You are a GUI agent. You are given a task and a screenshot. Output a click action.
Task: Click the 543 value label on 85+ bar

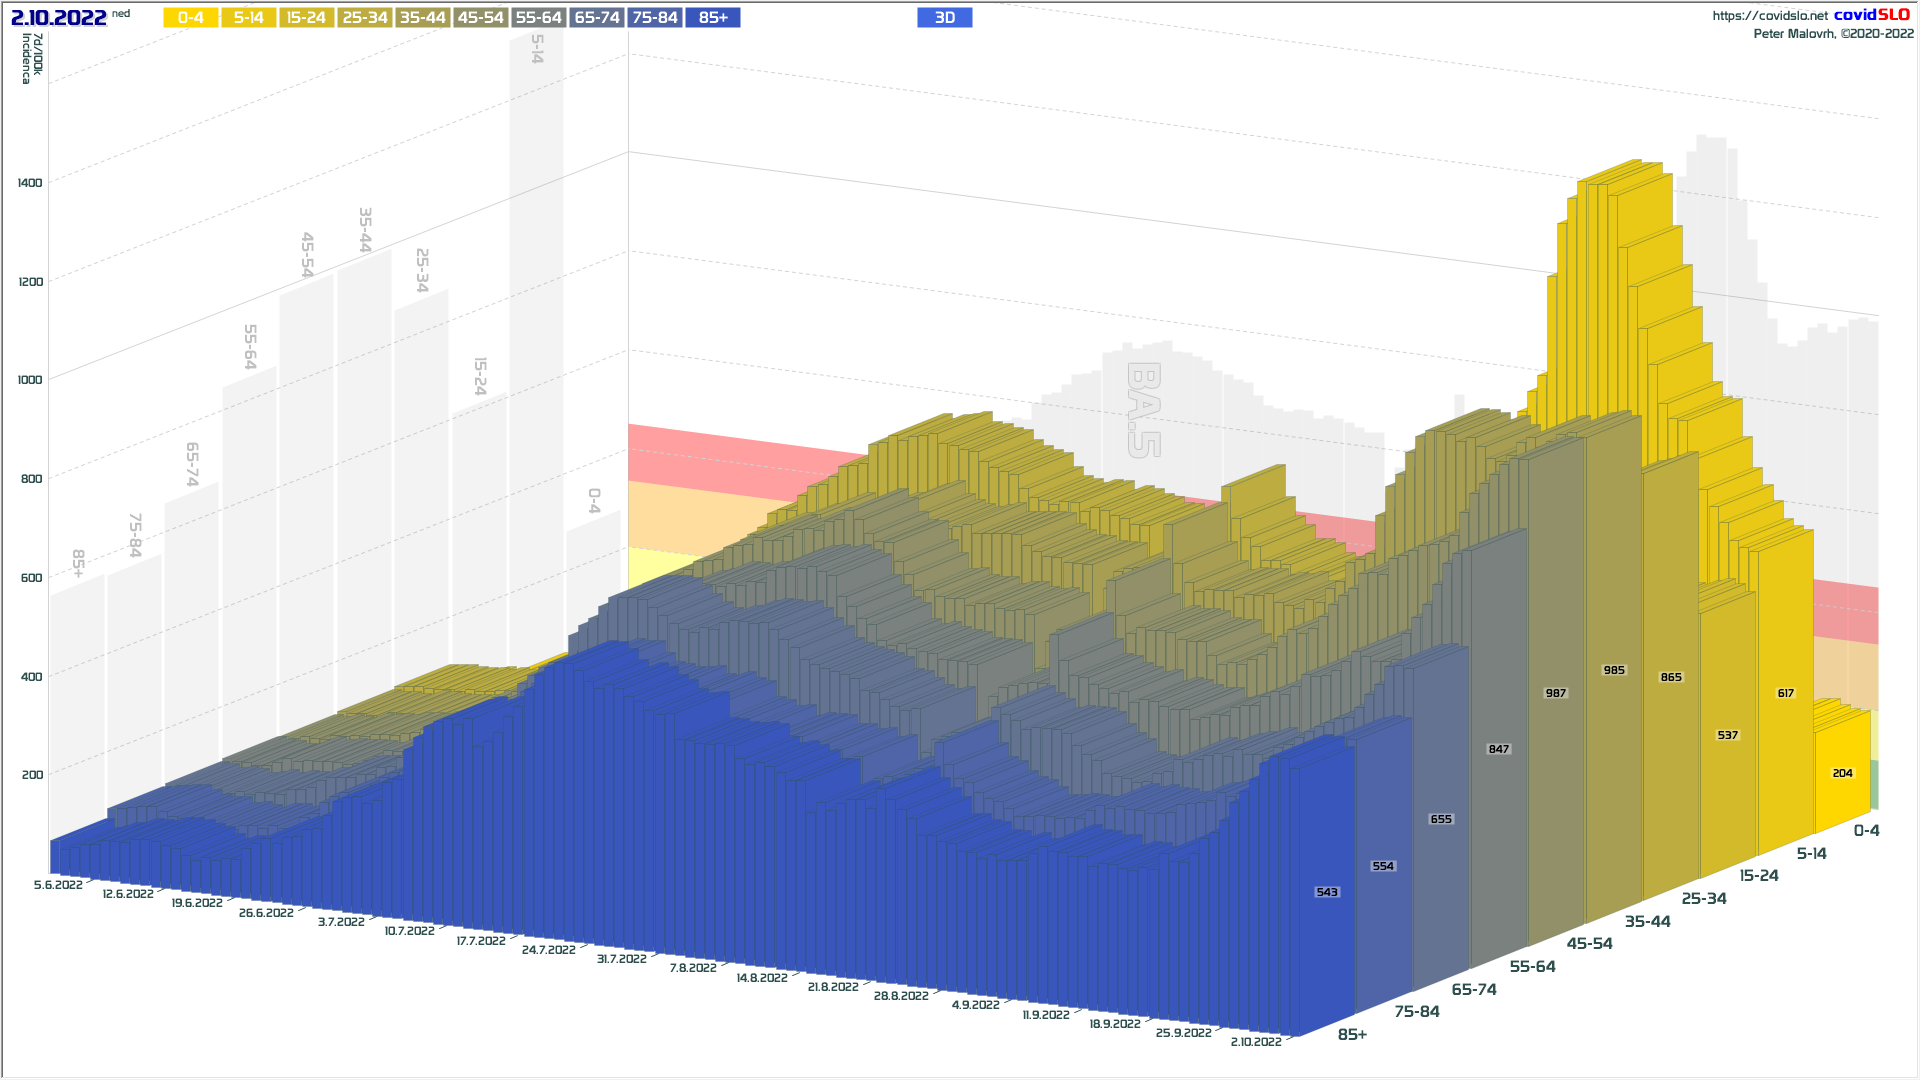pyautogui.click(x=1326, y=892)
